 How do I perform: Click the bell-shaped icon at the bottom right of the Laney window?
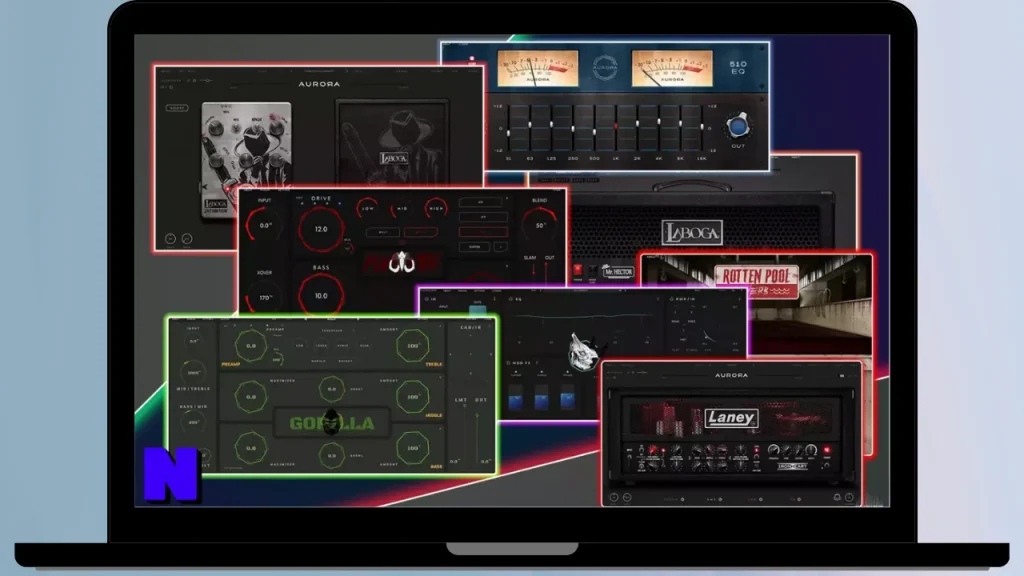[837, 498]
